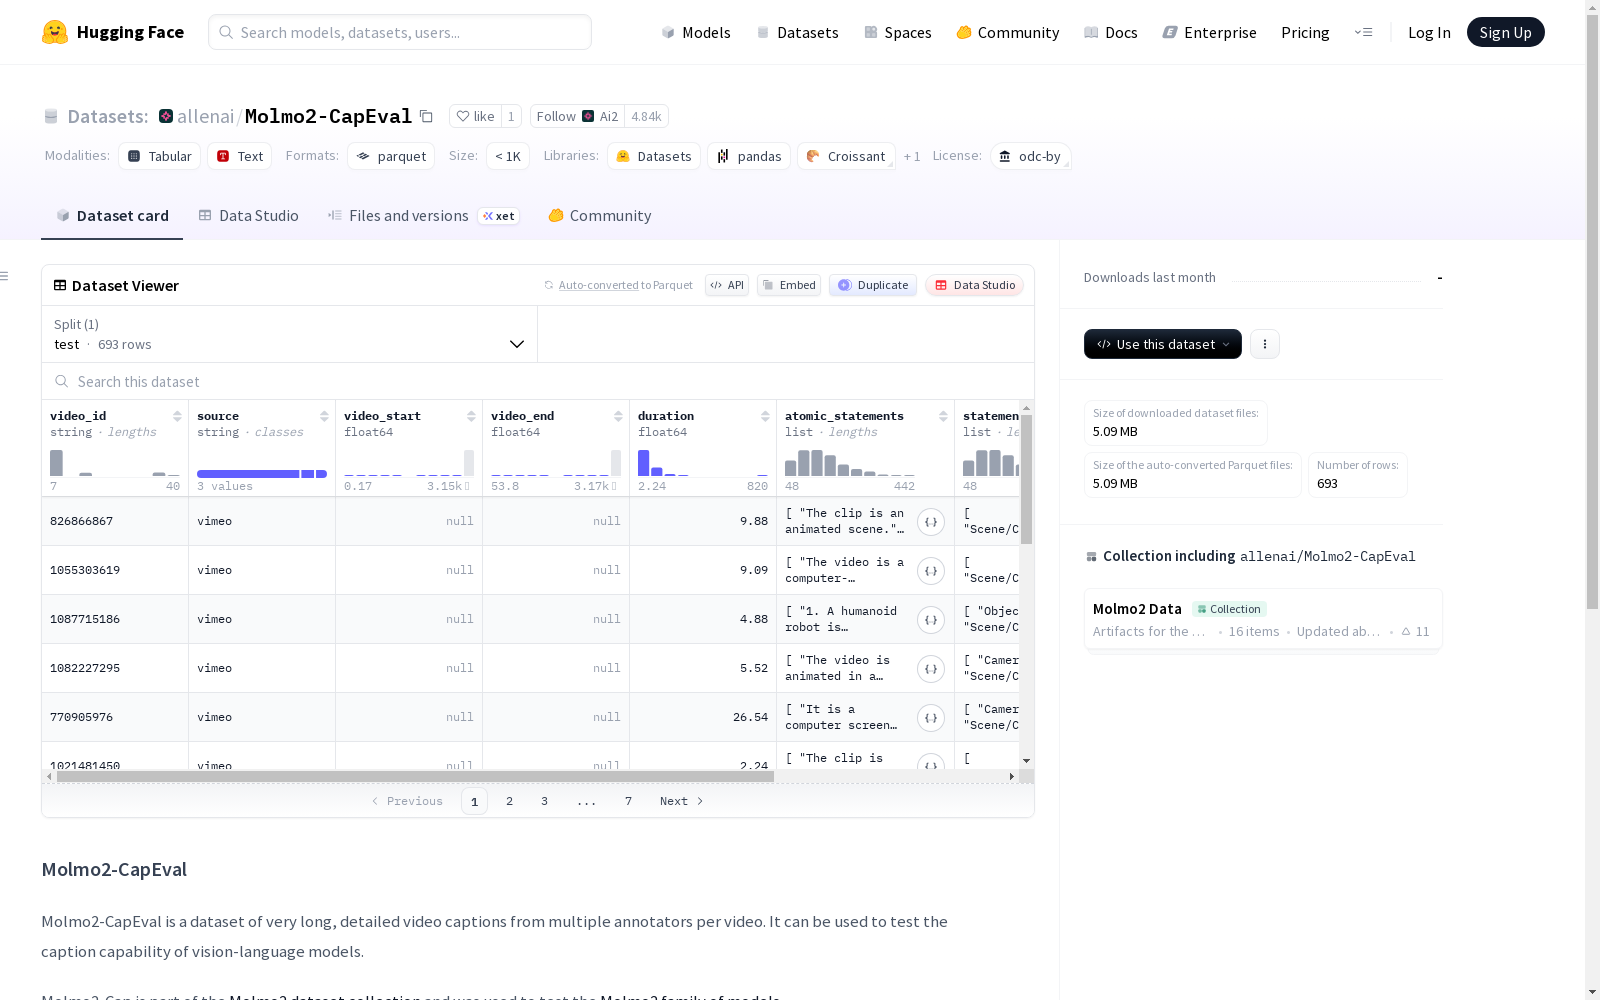This screenshot has width=1600, height=1000.
Task: Sort by the duration column
Action: click(765, 416)
